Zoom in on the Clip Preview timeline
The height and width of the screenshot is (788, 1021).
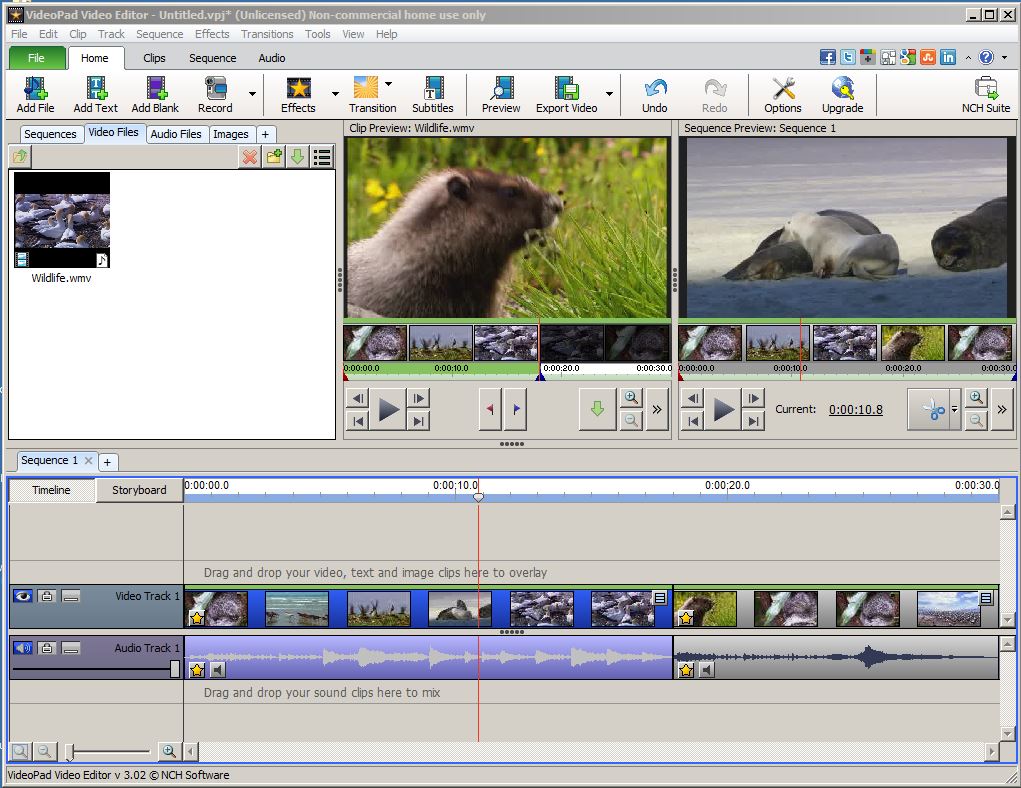631,397
